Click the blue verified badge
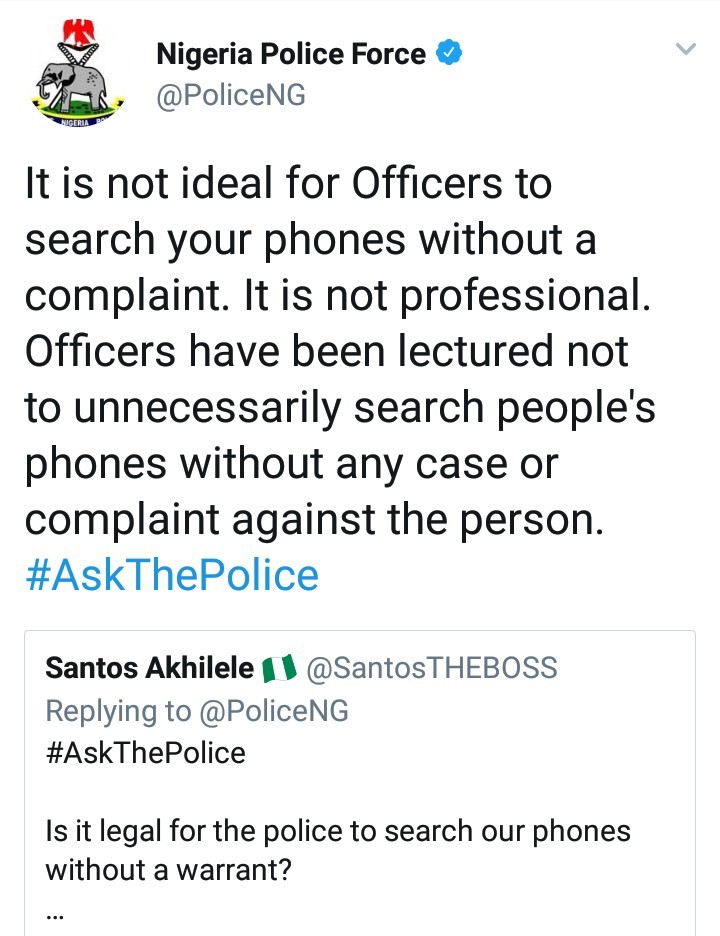Viewport: 720px width, 936px height. pos(450,53)
